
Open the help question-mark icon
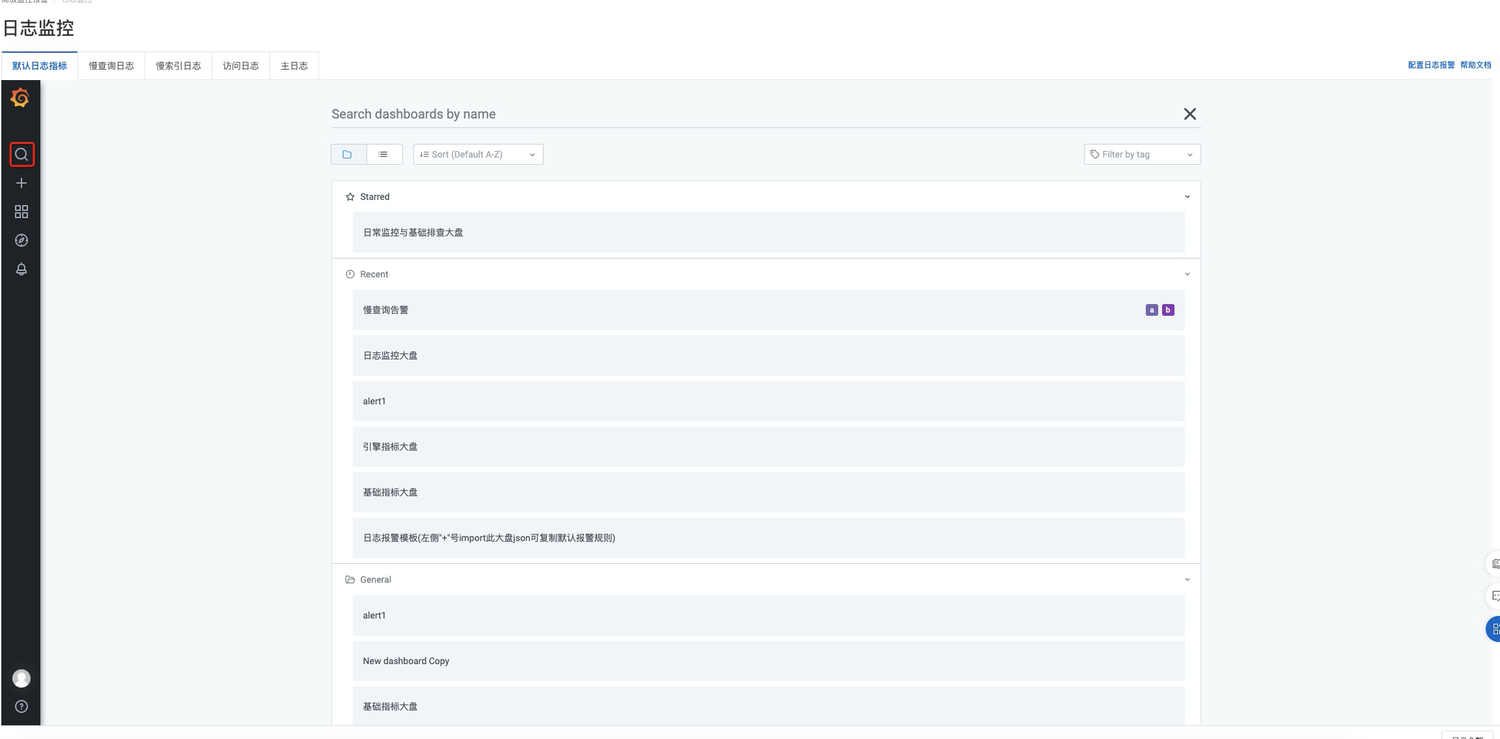[21, 706]
